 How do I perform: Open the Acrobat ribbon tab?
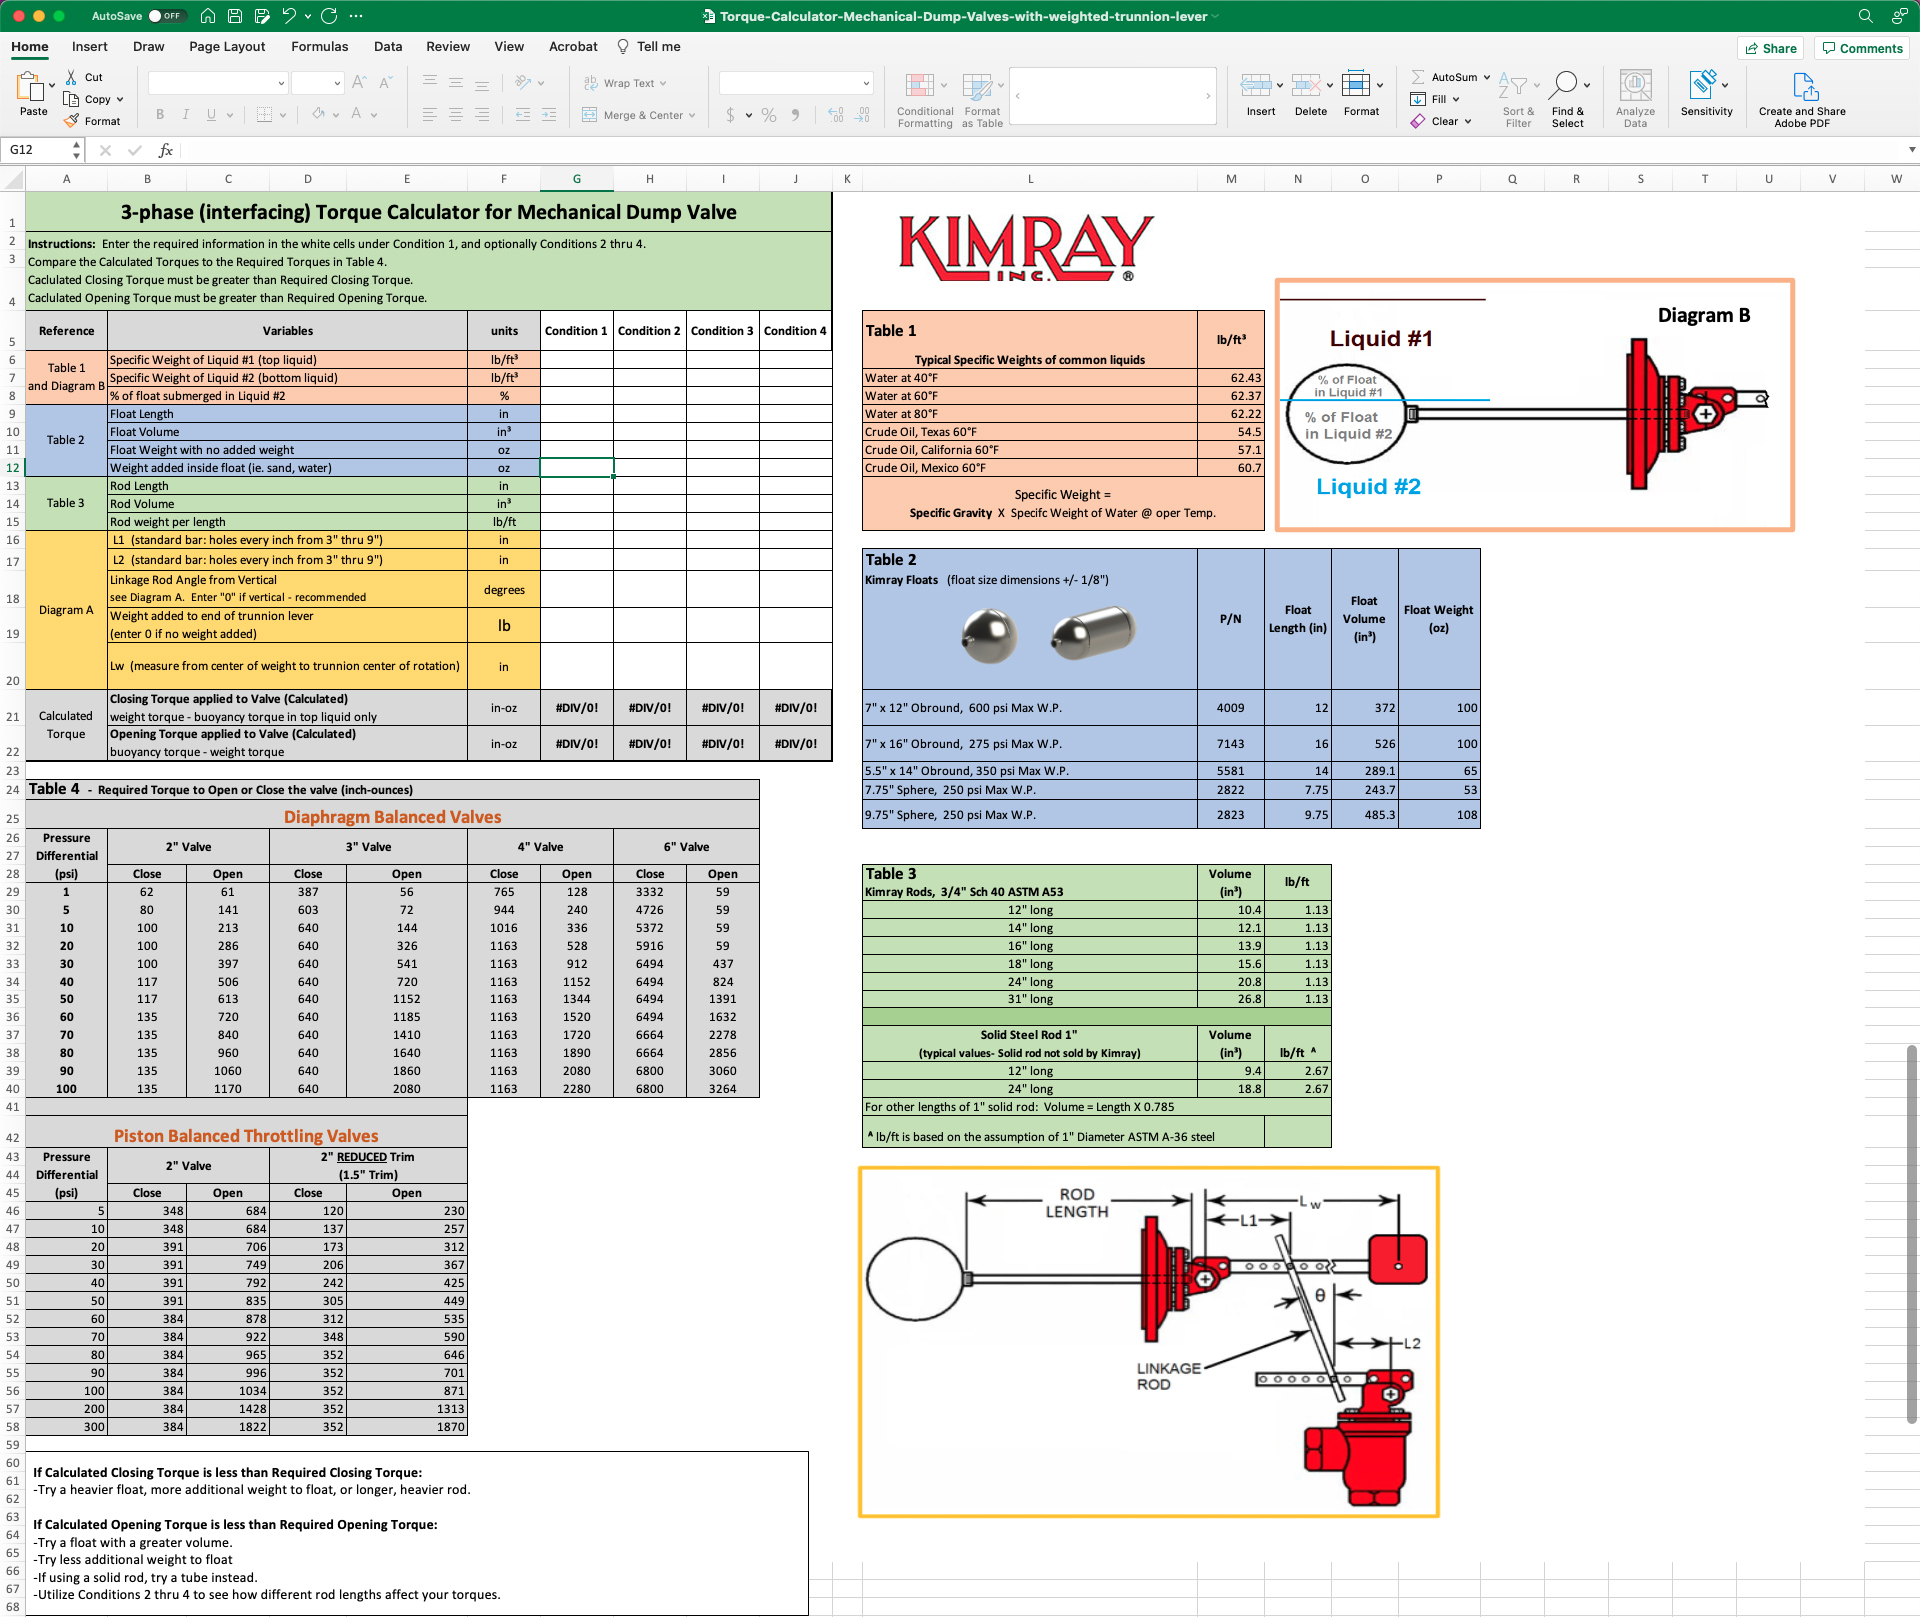(x=573, y=46)
